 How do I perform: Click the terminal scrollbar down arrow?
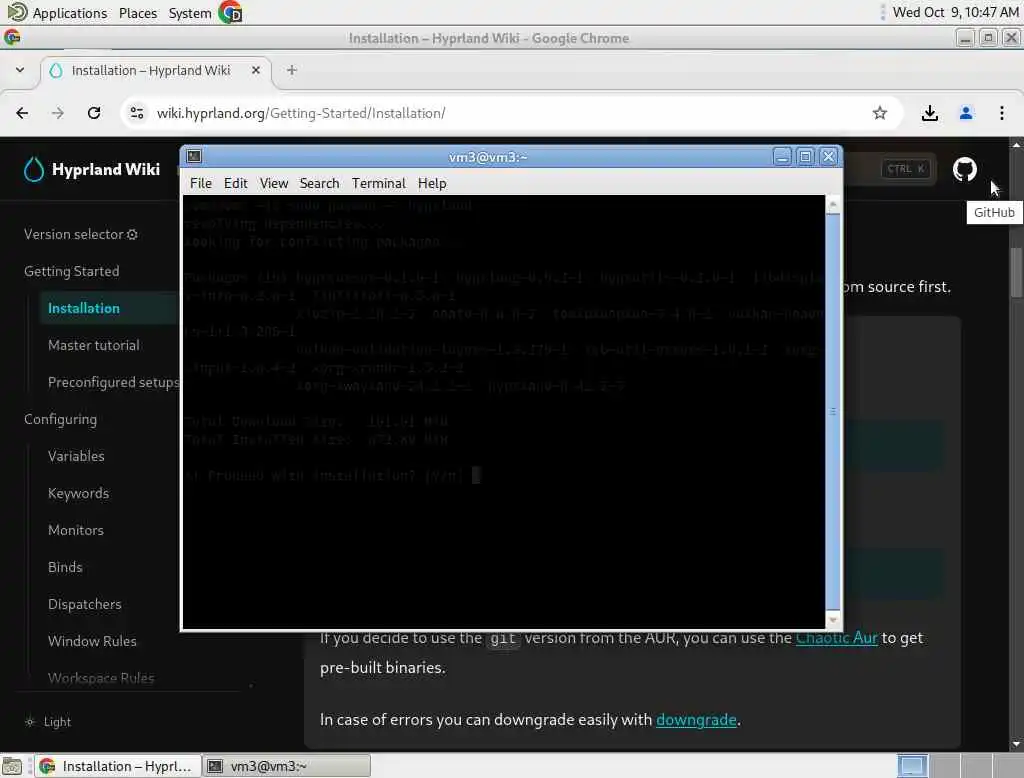pyautogui.click(x=833, y=620)
